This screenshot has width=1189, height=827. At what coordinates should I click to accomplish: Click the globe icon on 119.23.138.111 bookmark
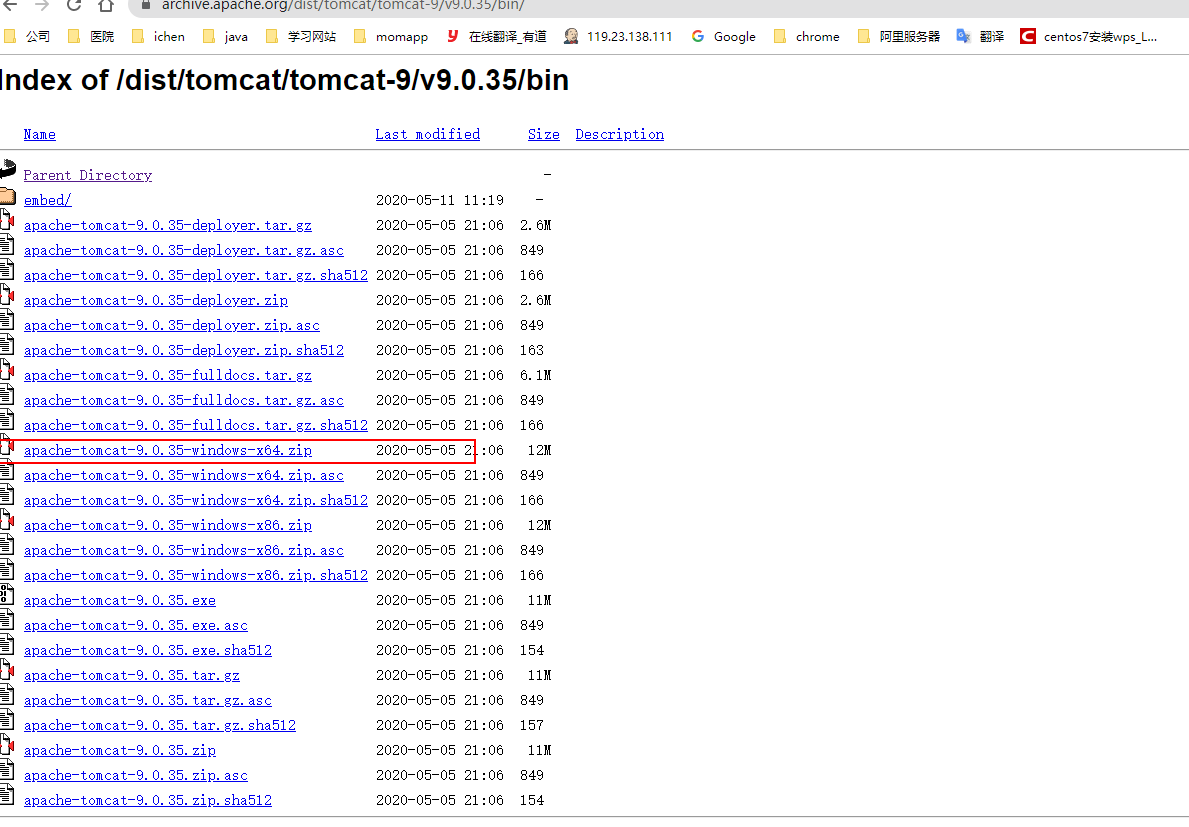pos(571,36)
